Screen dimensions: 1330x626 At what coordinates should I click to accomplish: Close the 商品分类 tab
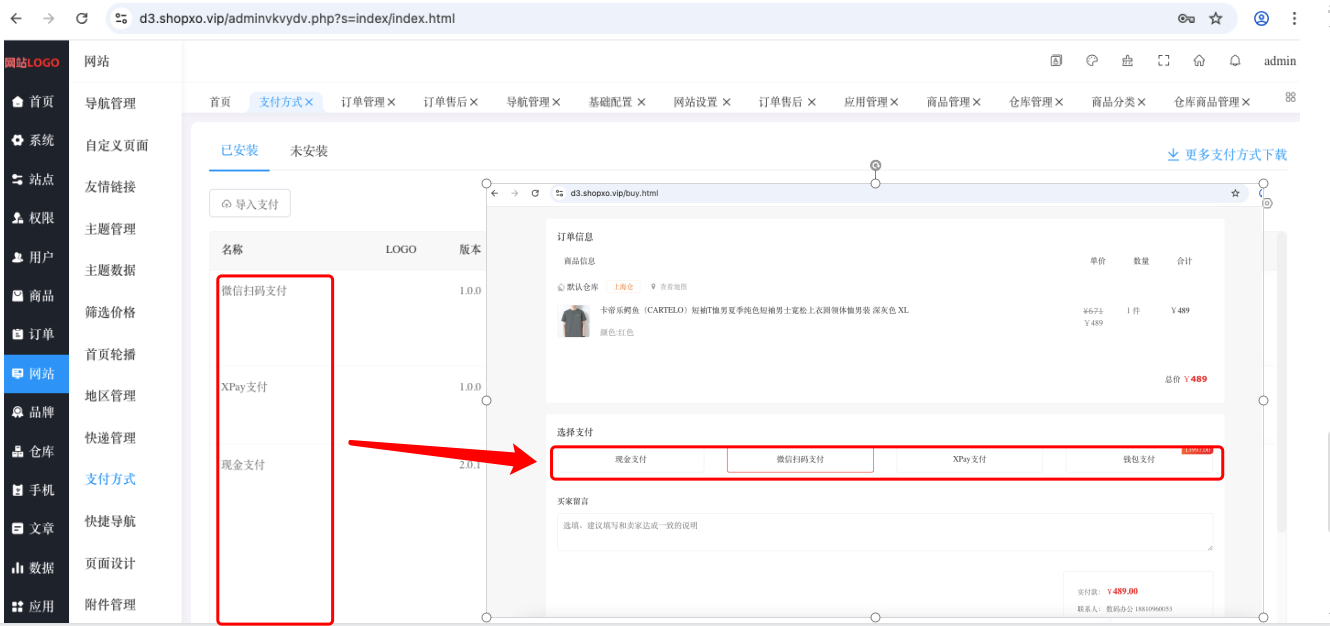click(x=1141, y=102)
